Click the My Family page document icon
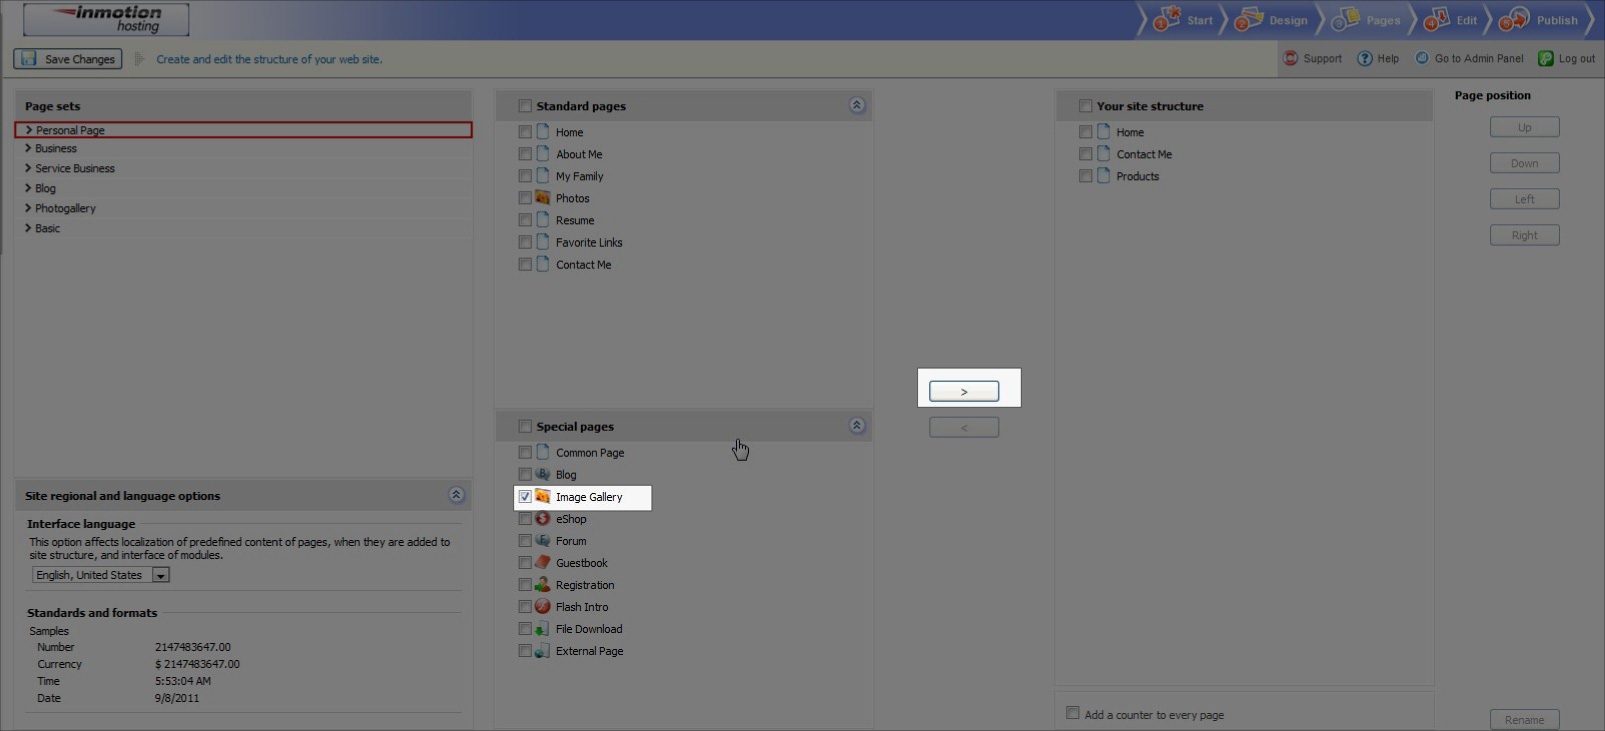This screenshot has height=731, width=1605. pyautogui.click(x=543, y=176)
